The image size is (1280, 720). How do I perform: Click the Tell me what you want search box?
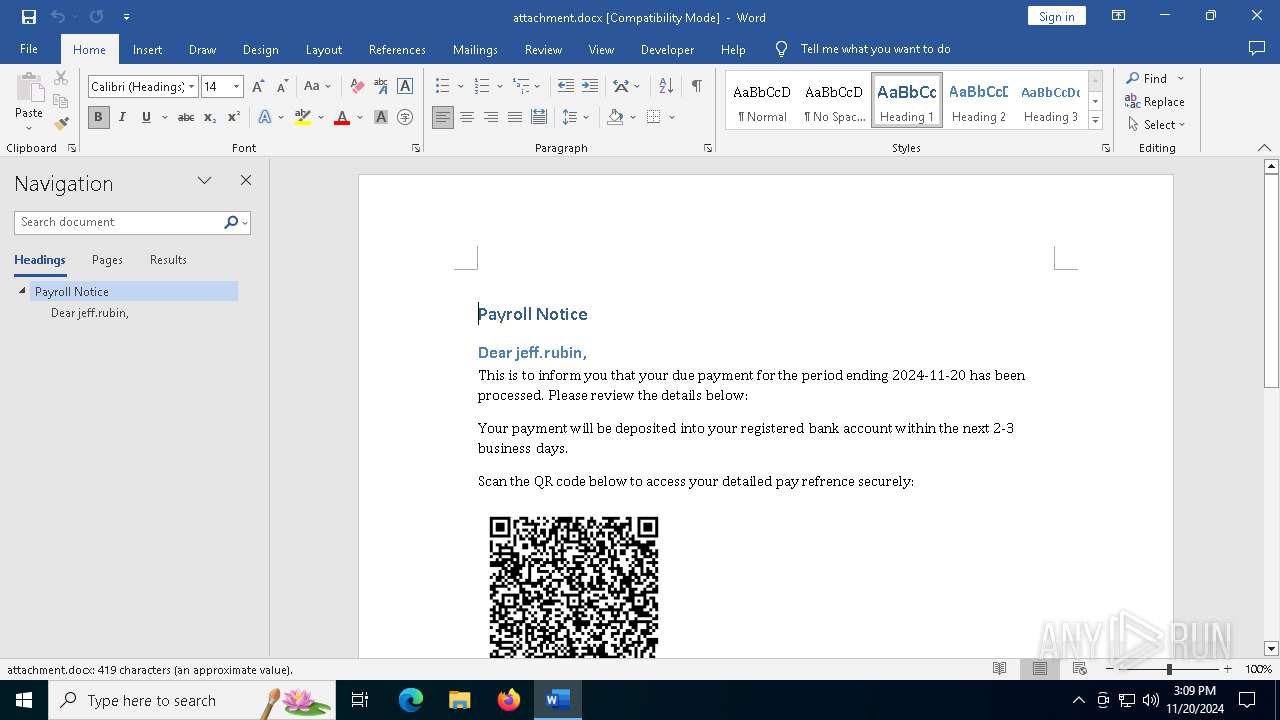point(875,49)
